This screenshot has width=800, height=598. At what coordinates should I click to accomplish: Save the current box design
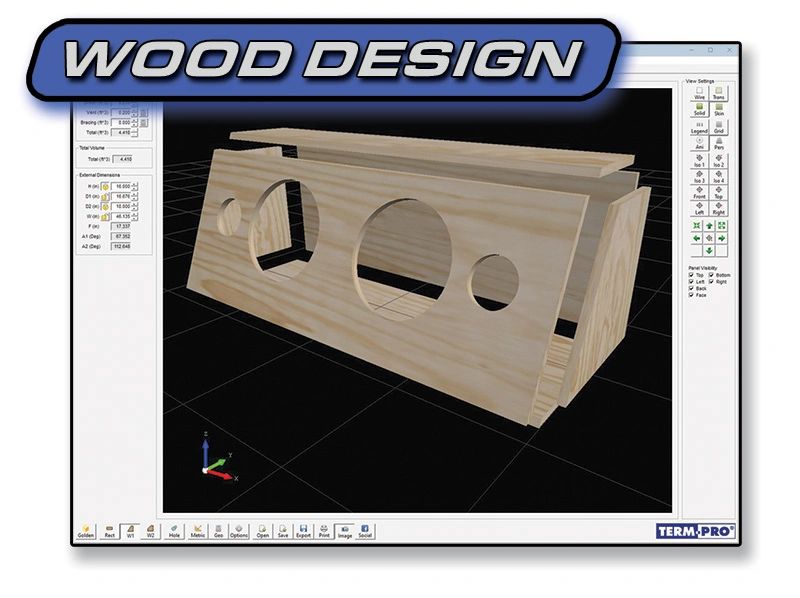pyautogui.click(x=283, y=531)
